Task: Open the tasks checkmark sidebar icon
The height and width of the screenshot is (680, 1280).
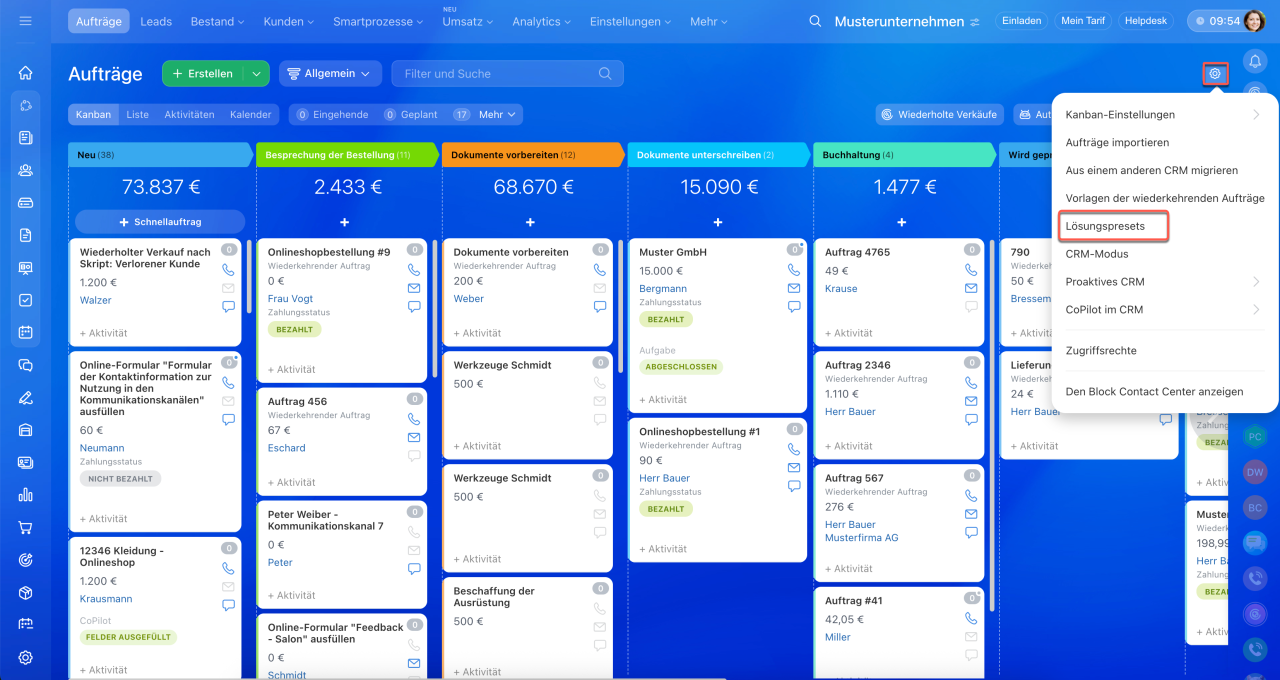Action: [x=26, y=300]
